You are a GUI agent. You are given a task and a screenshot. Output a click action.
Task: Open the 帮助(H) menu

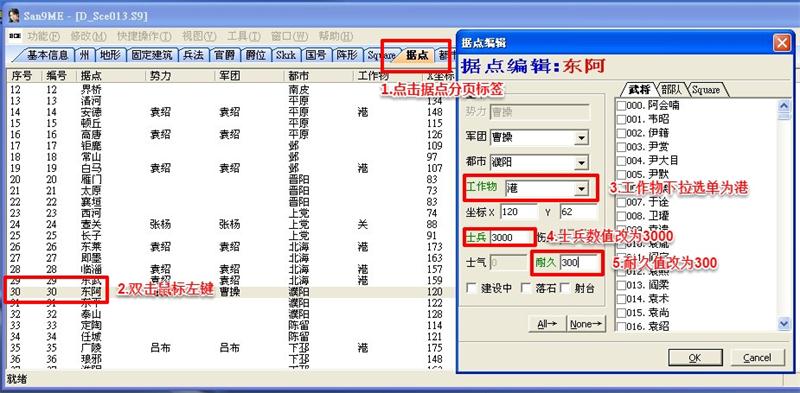click(x=336, y=37)
